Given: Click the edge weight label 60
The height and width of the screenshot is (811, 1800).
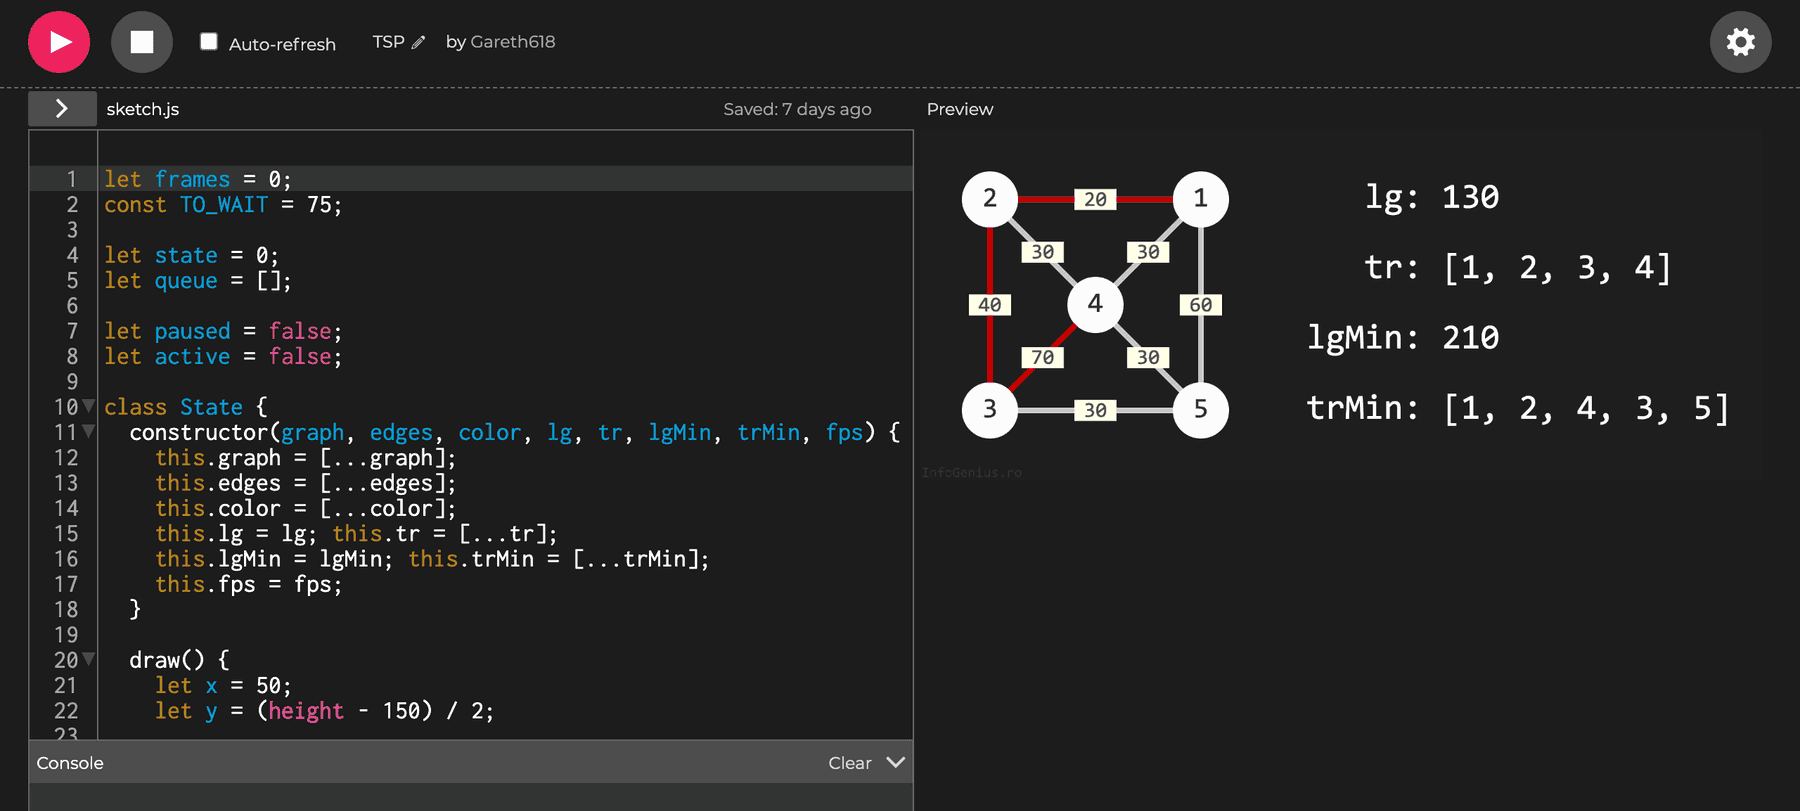Looking at the screenshot, I should [x=1200, y=304].
